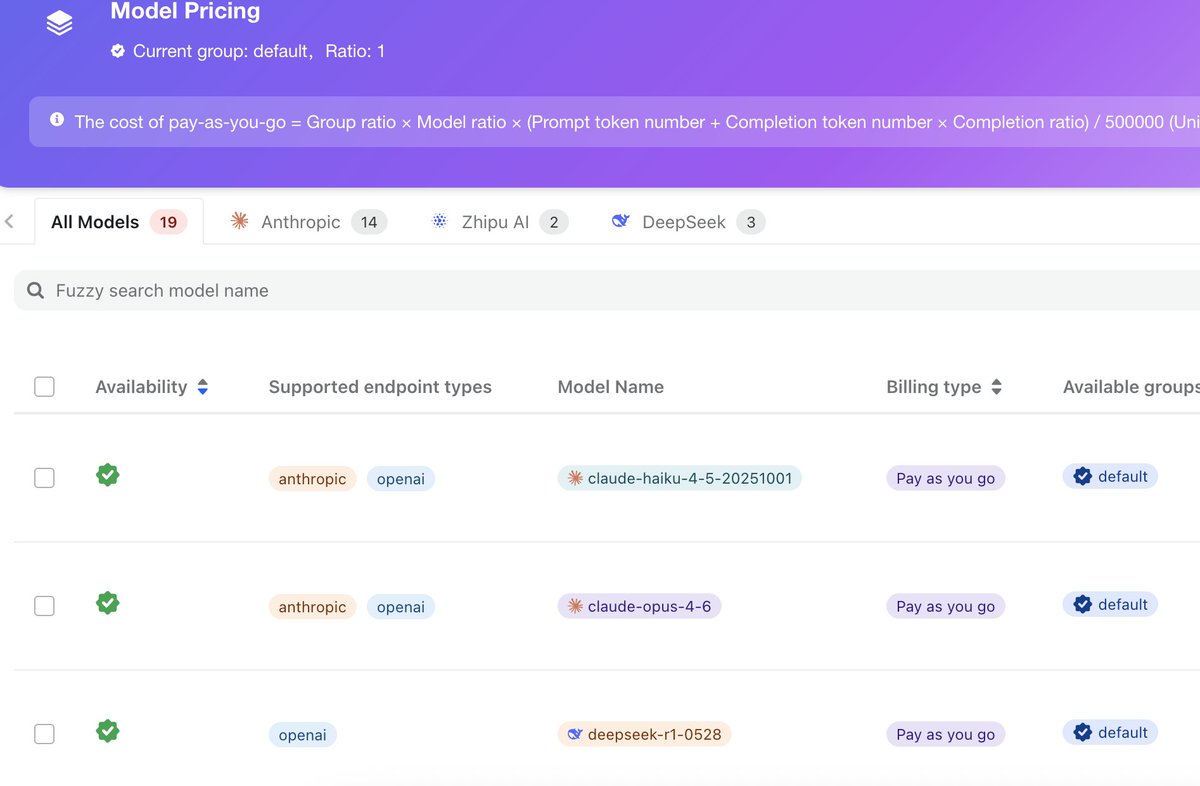Click the Model Name column header

611,387
